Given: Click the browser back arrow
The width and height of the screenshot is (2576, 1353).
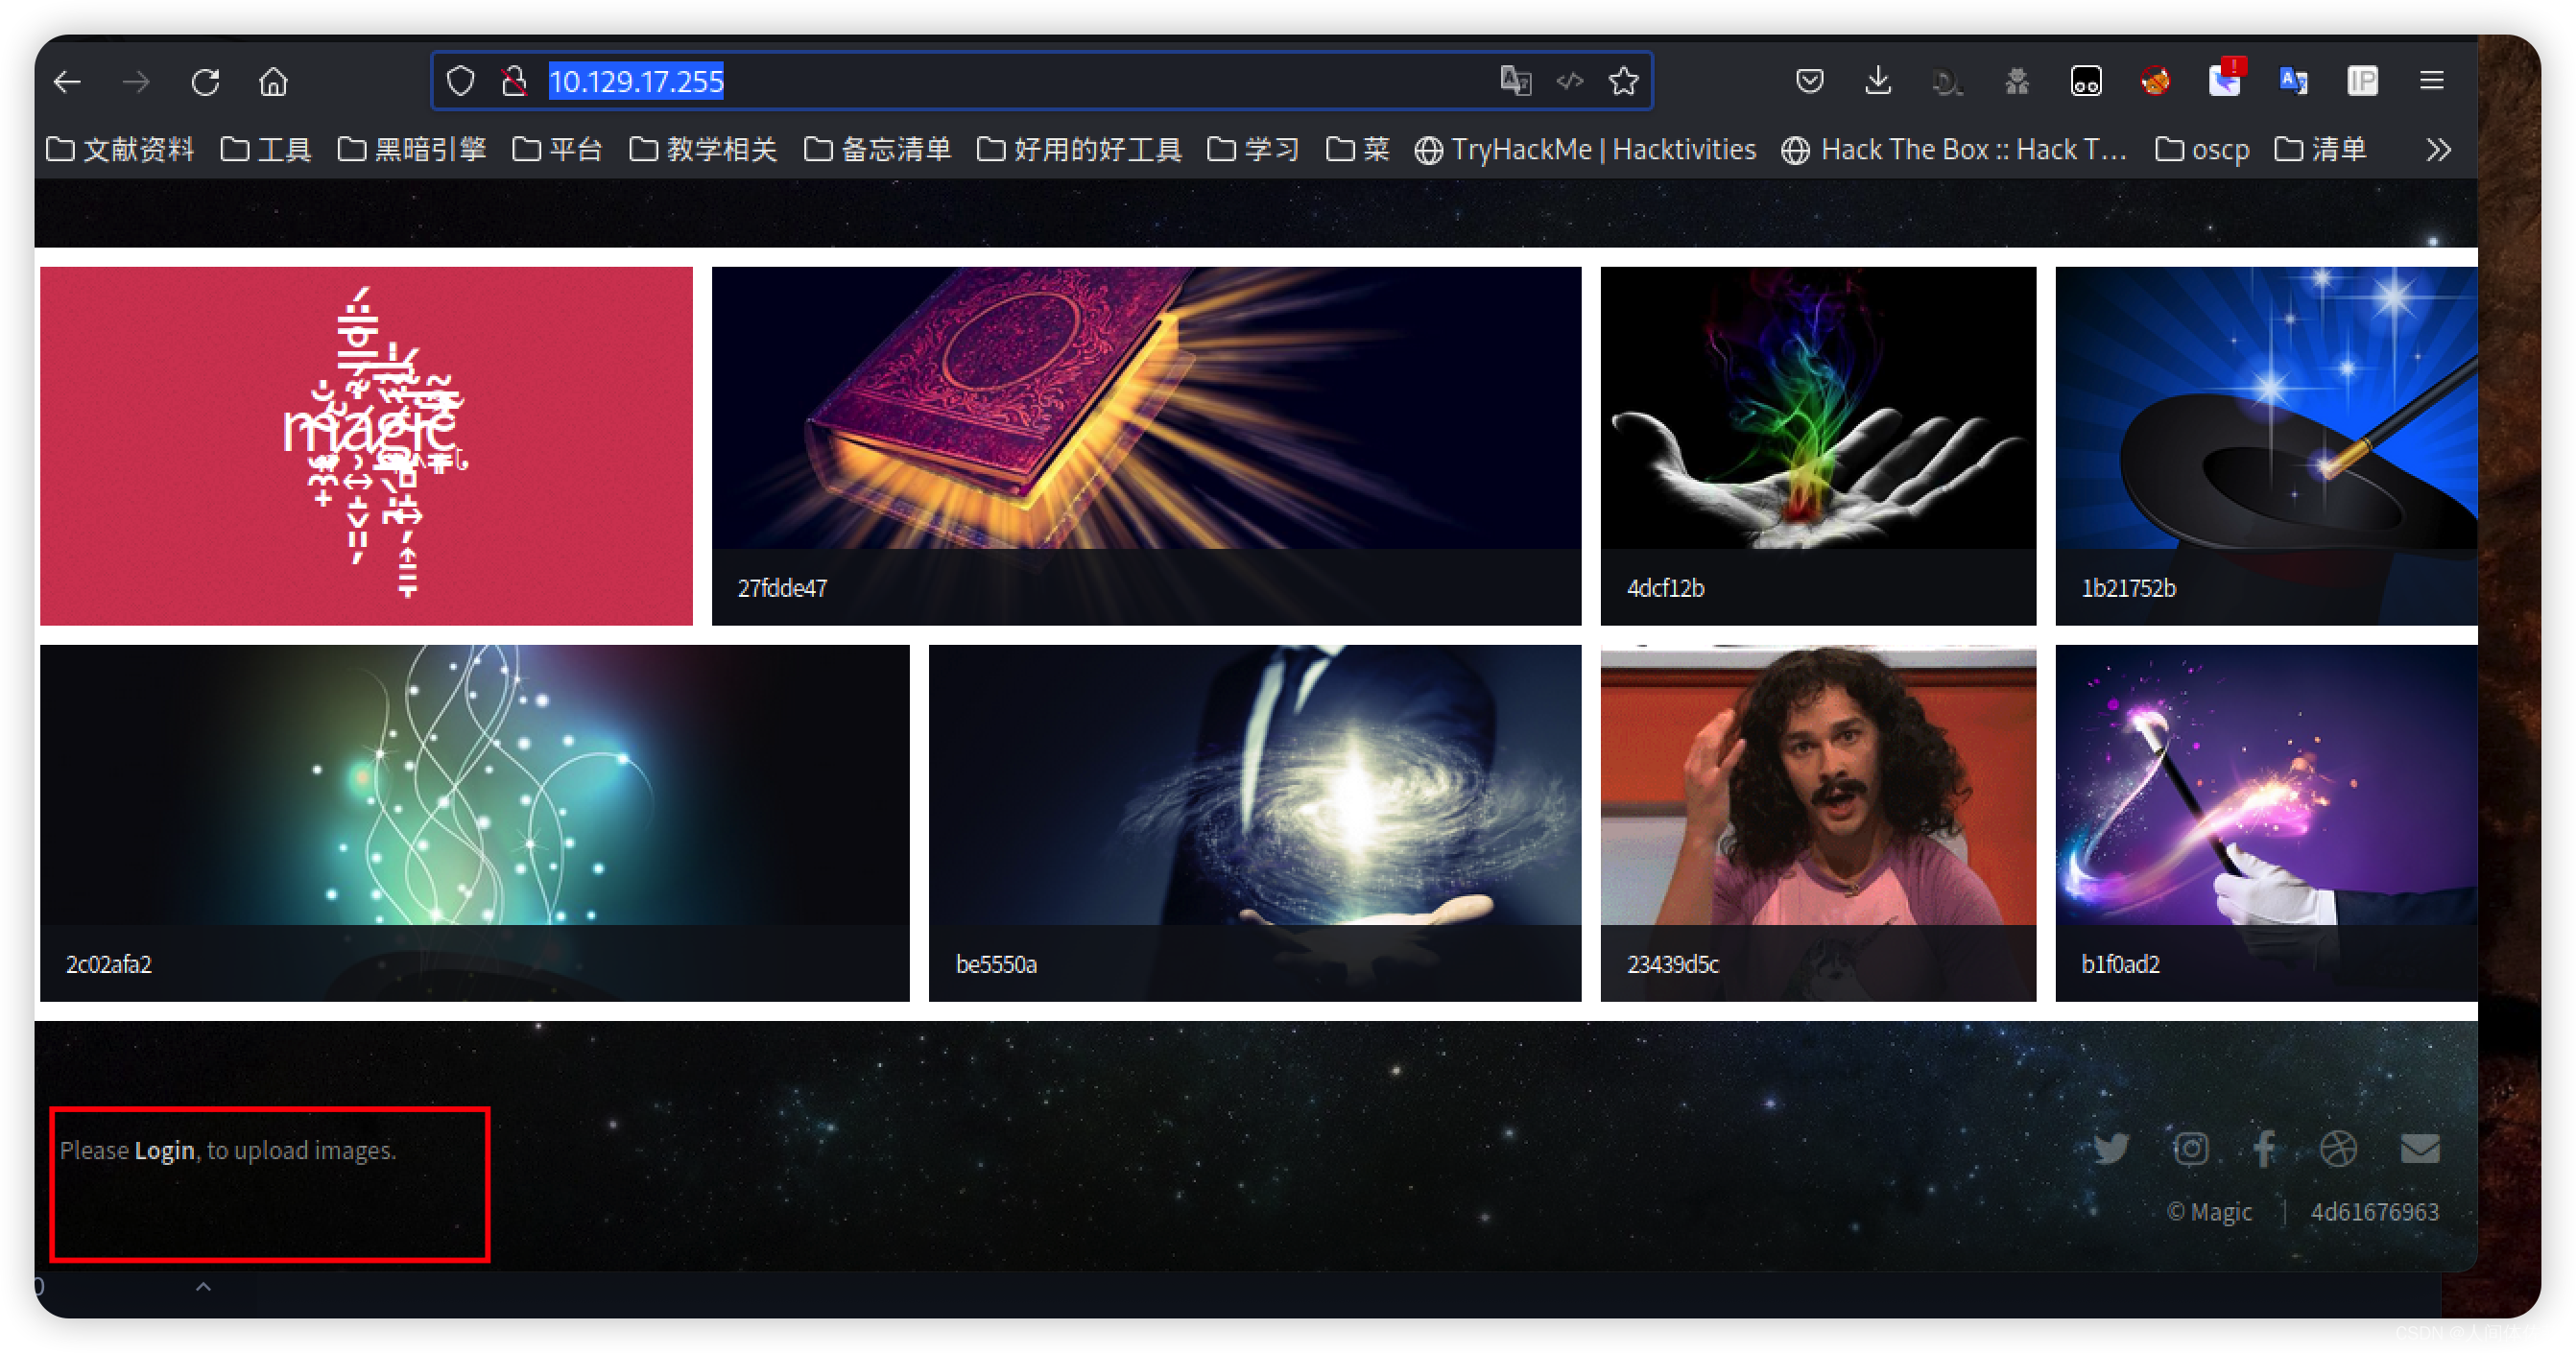Looking at the screenshot, I should pos(67,81).
